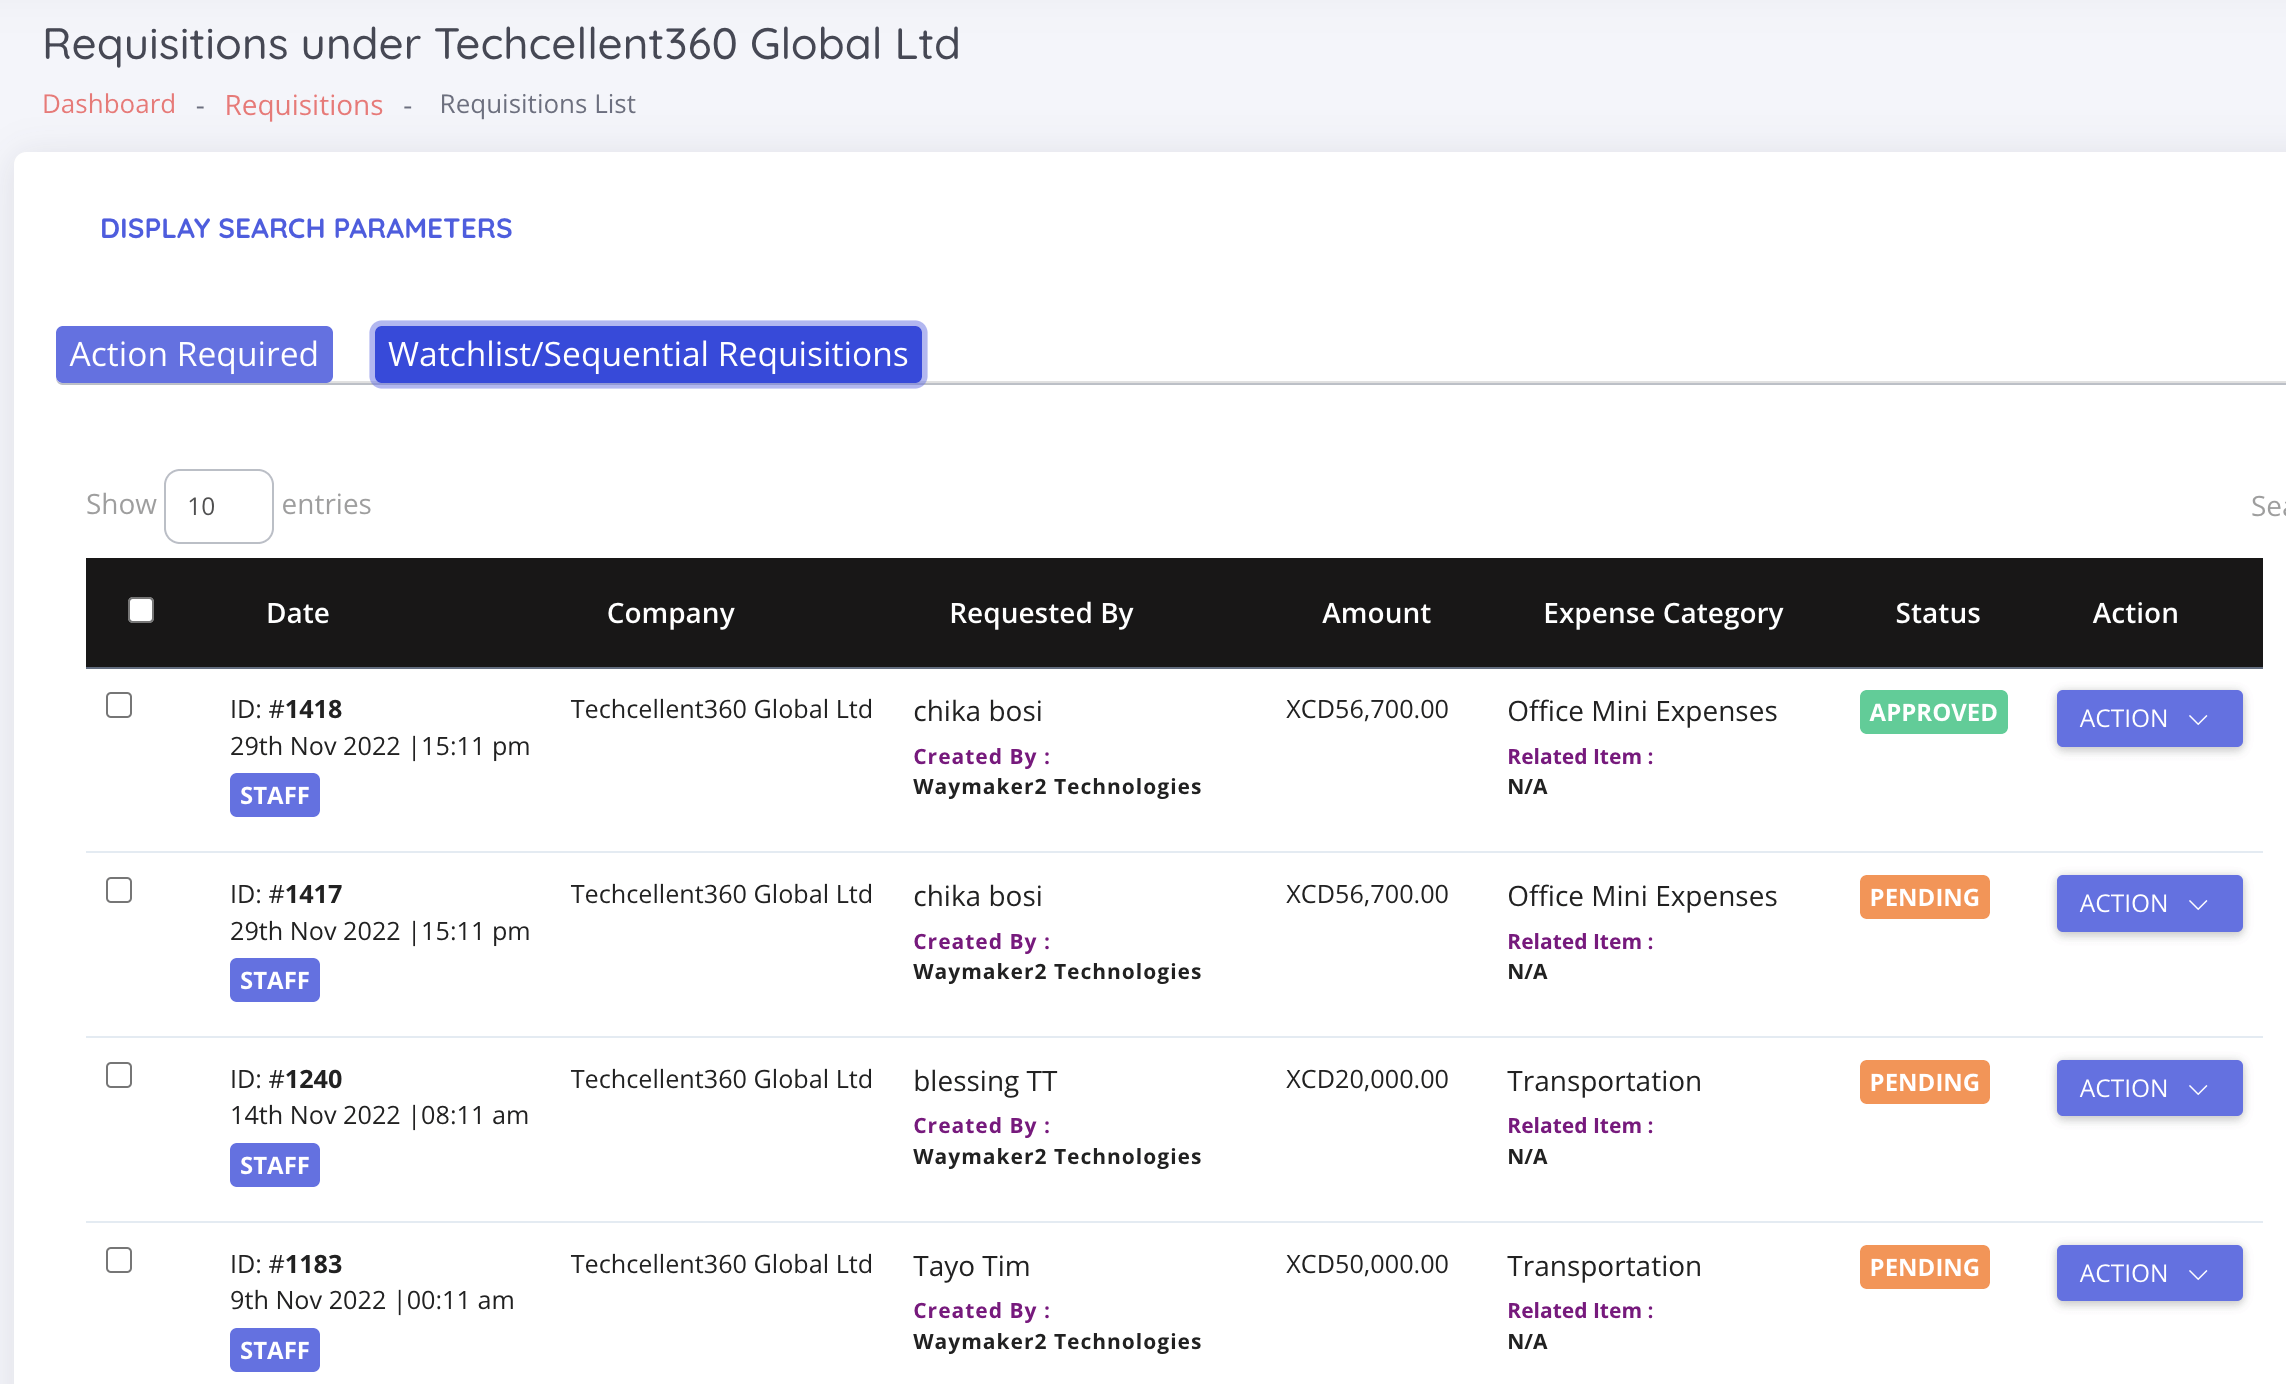
Task: Select the row checkbox for ID #1240
Action: pos(119,1075)
